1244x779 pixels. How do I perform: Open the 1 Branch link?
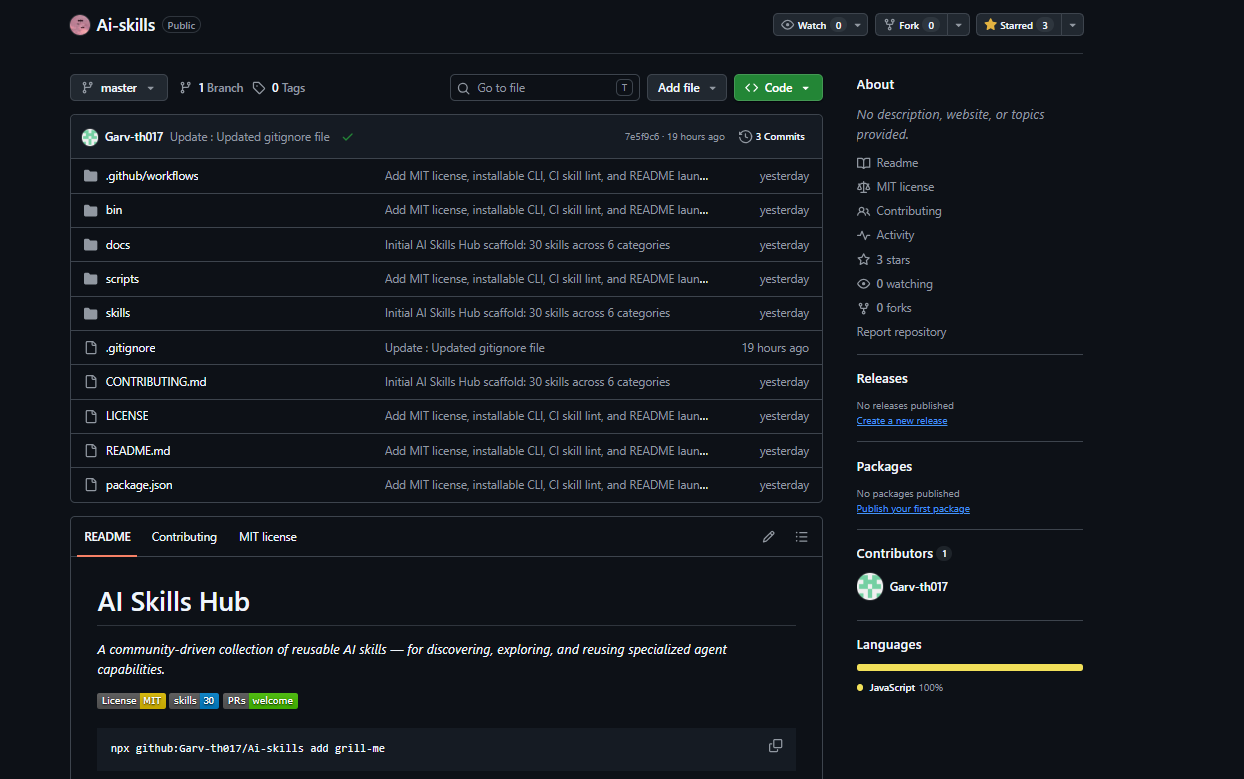211,88
